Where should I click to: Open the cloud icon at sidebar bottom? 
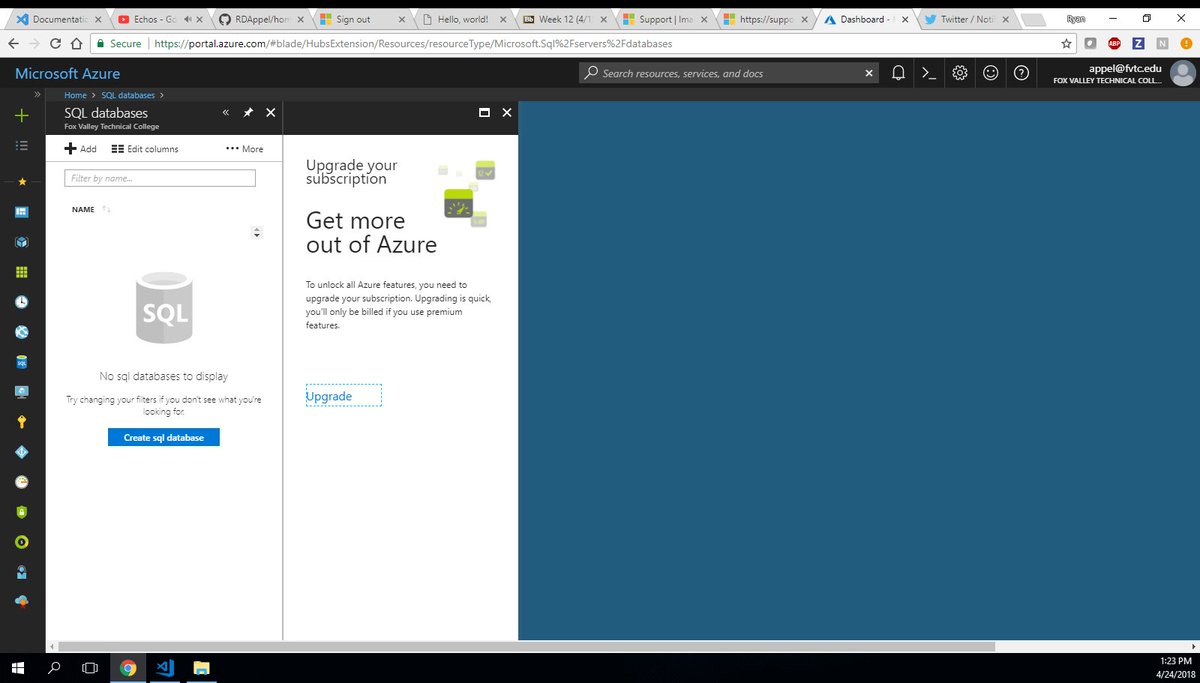[x=22, y=601]
